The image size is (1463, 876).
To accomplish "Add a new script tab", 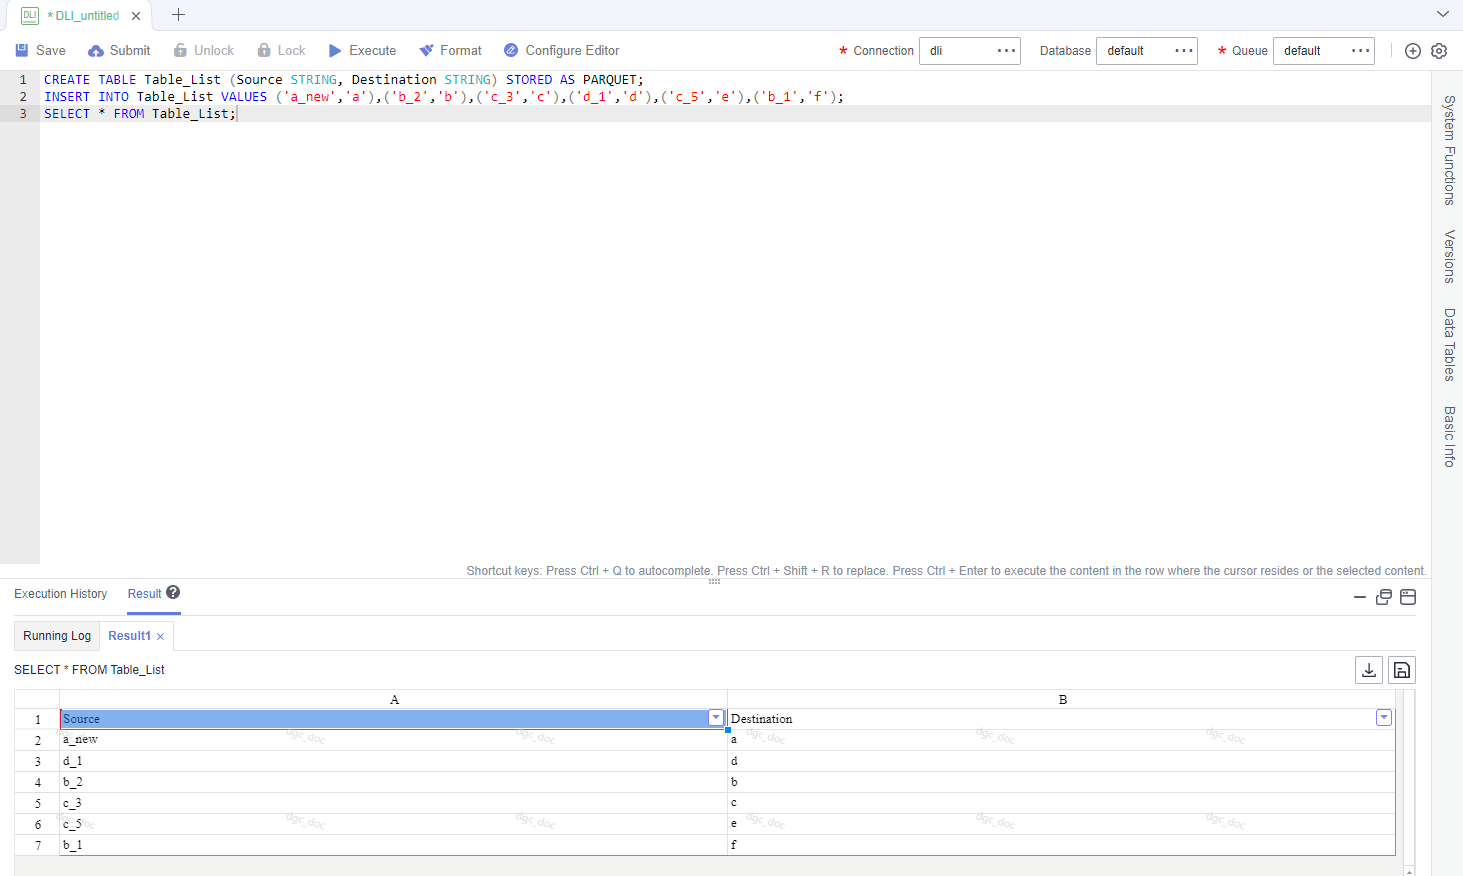I will tap(178, 15).
